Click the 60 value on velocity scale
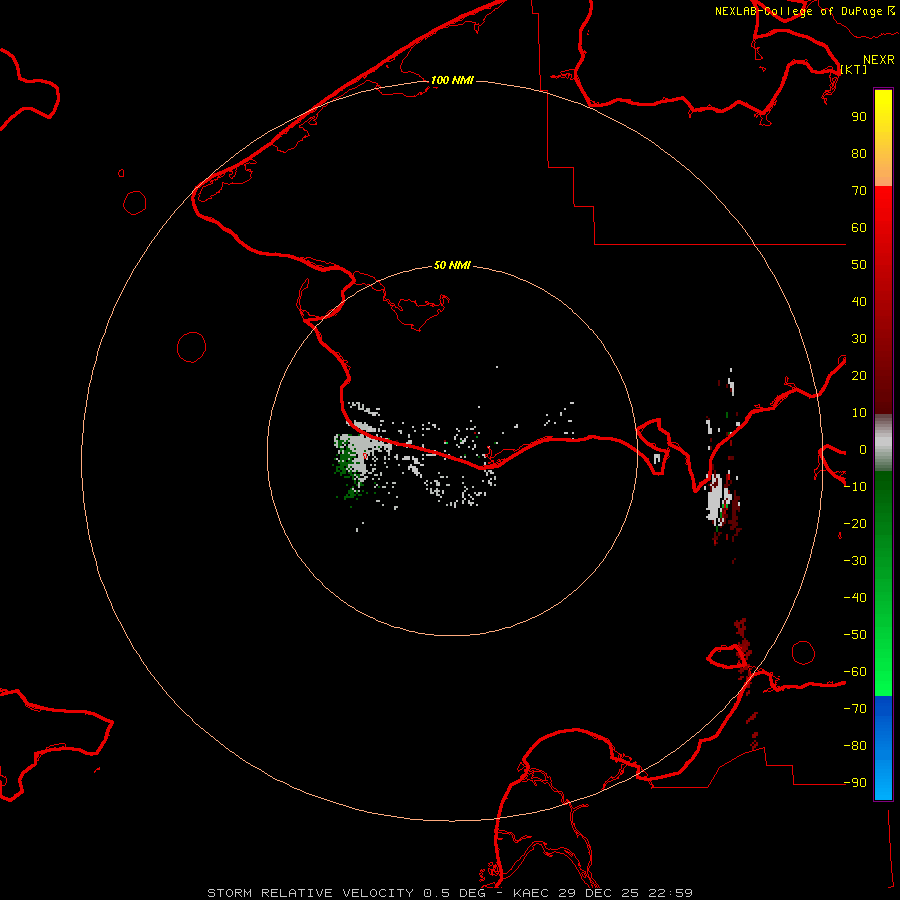This screenshot has height=900, width=900. (x=859, y=228)
